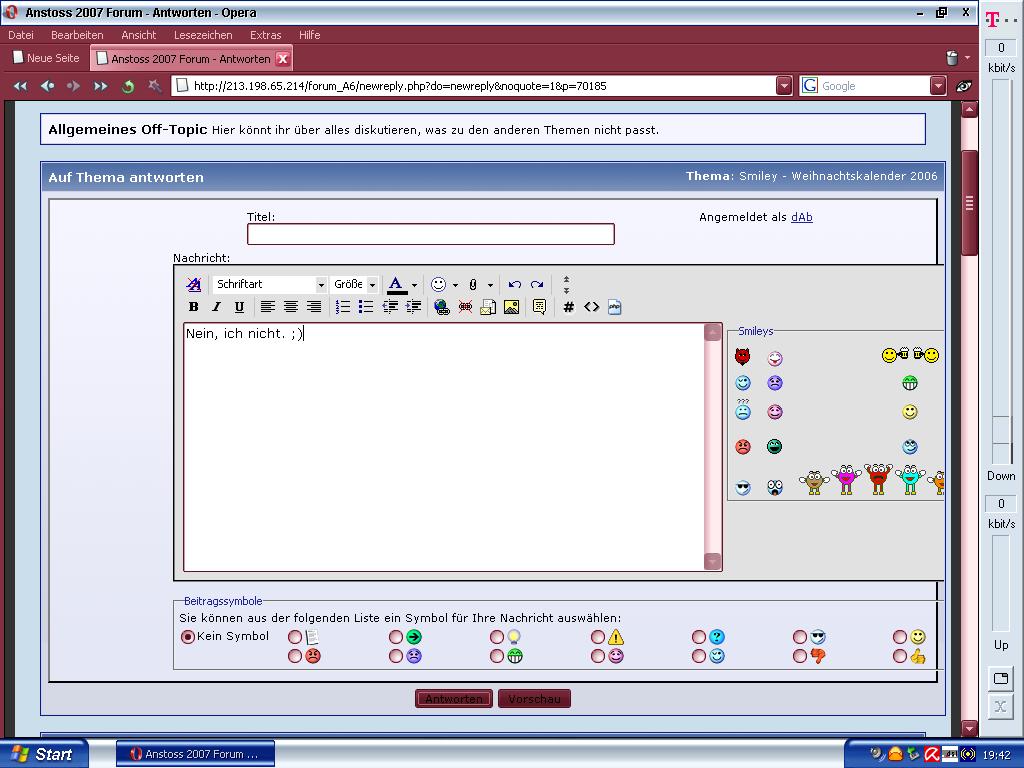Viewport: 1024px width, 768px height.
Task: Open the Datei menu
Action: 21,35
